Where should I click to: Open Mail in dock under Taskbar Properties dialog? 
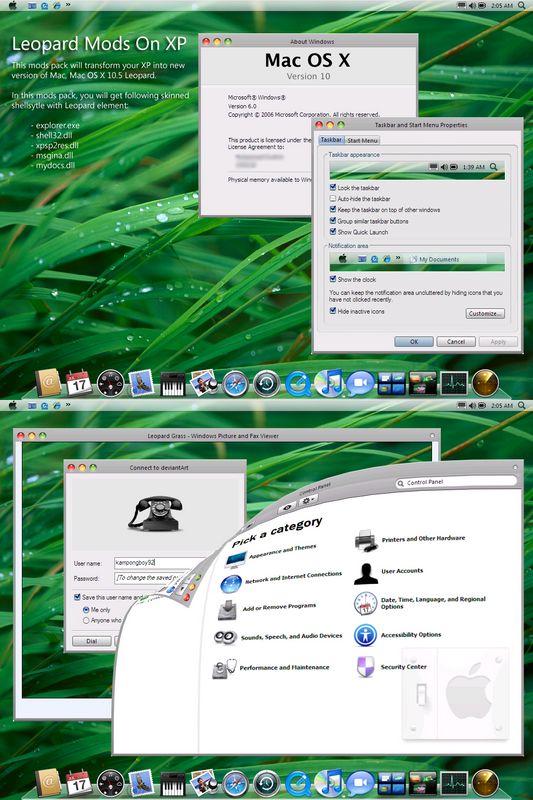(141, 383)
